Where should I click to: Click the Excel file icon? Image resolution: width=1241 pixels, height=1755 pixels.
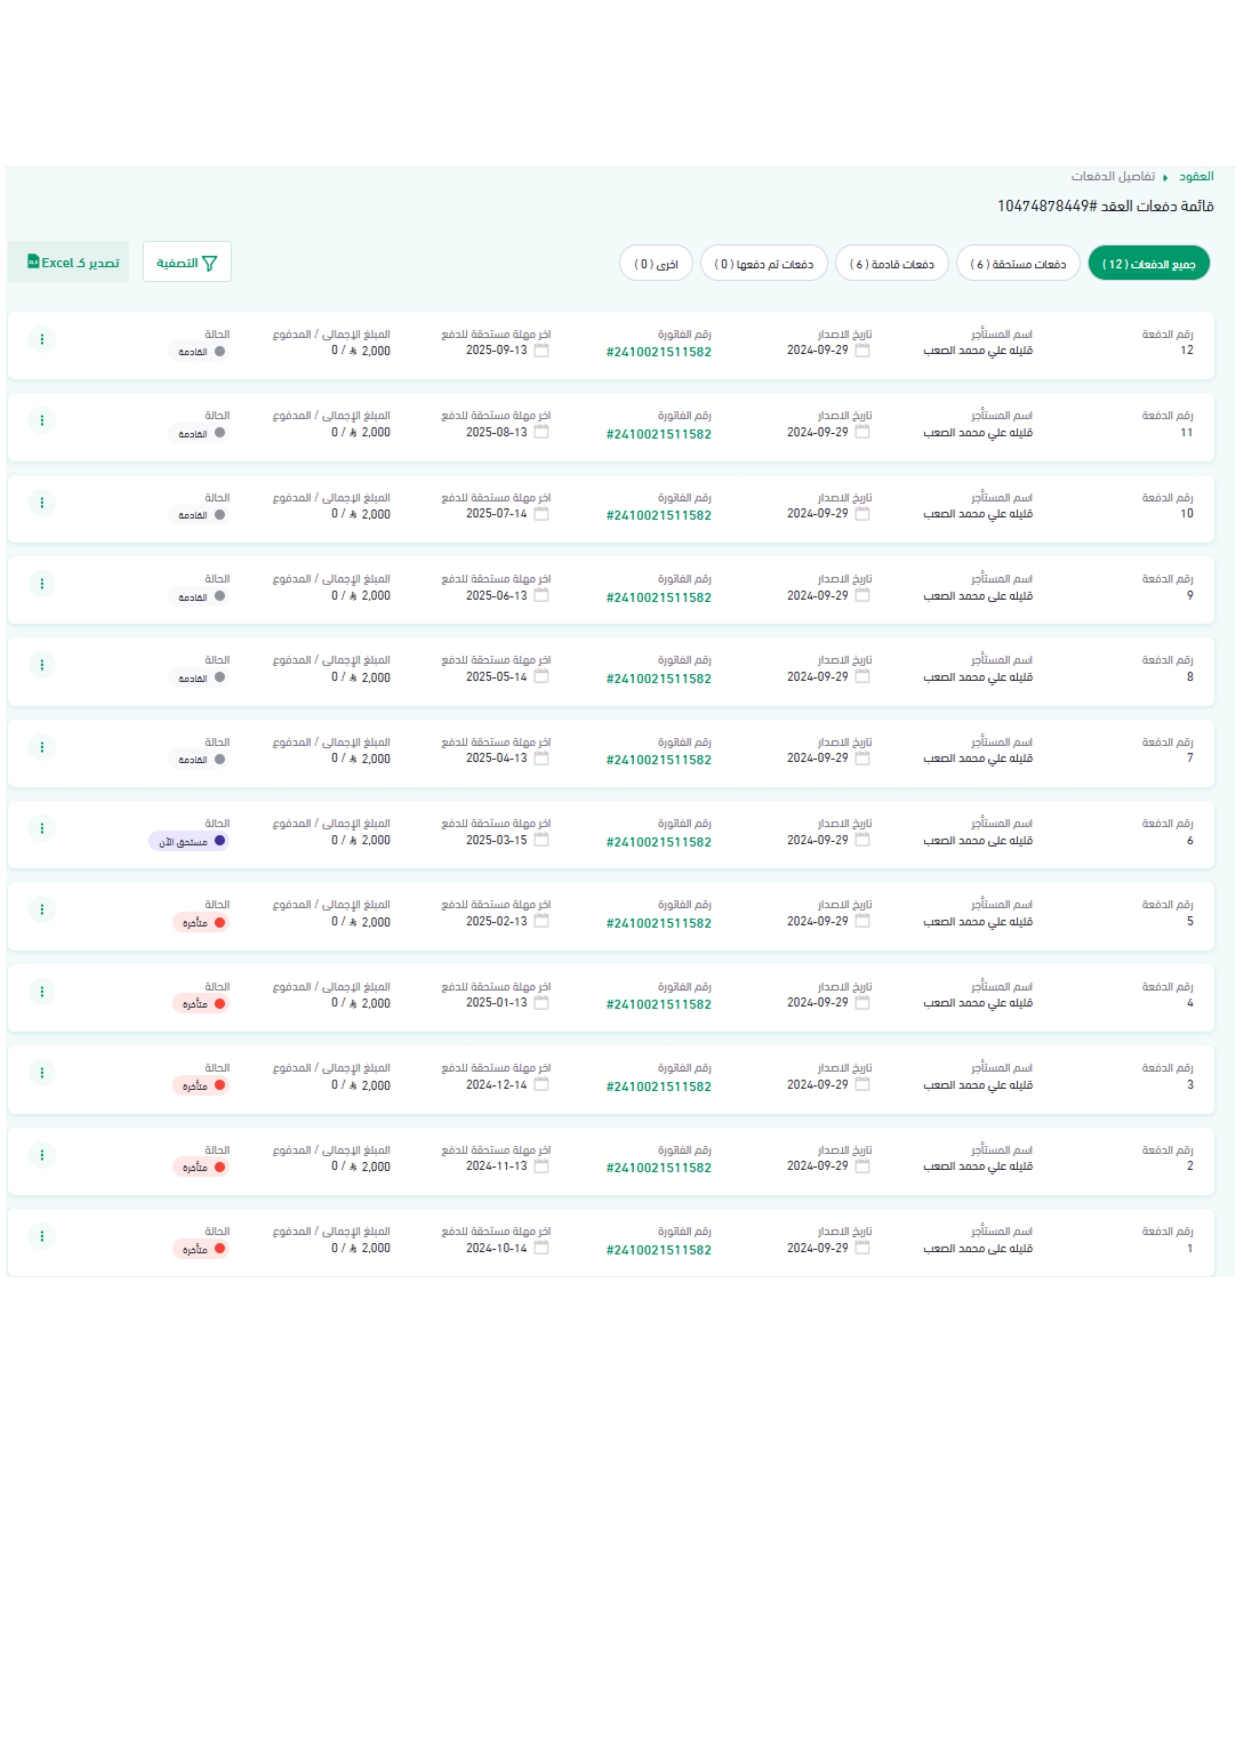tap(33, 262)
